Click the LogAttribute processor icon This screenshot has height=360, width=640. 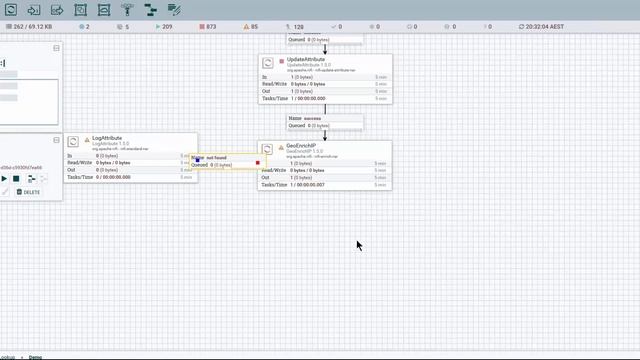[73, 142]
